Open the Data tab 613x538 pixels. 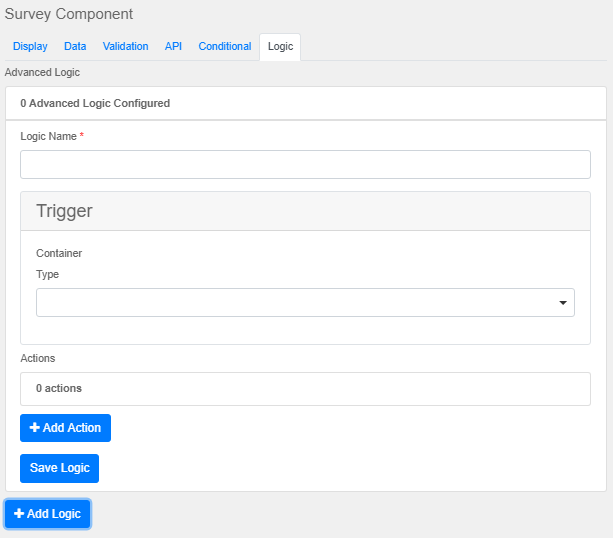coord(75,47)
